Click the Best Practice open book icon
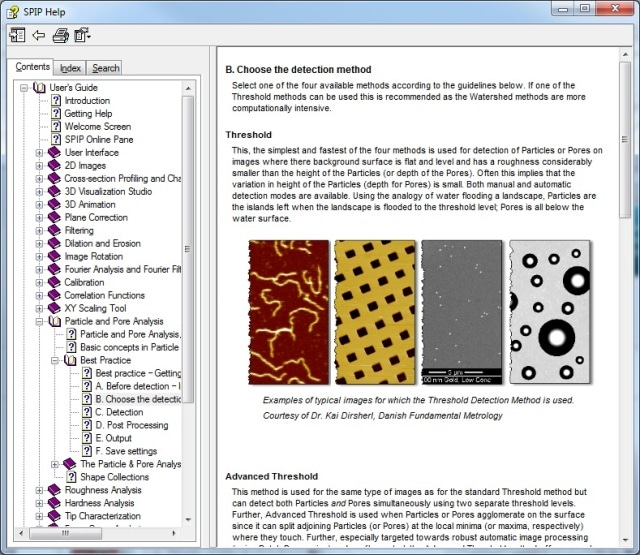The image size is (640, 555). coord(70,360)
